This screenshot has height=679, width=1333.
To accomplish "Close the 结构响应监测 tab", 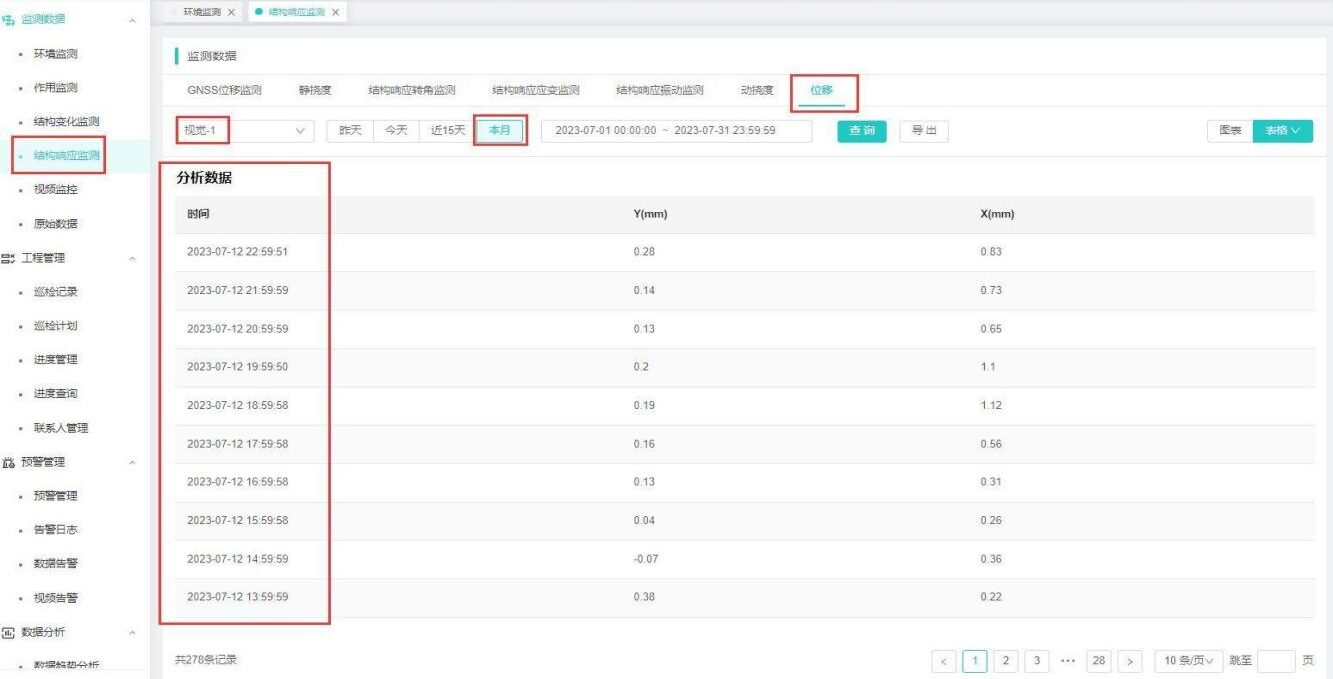I will [336, 12].
